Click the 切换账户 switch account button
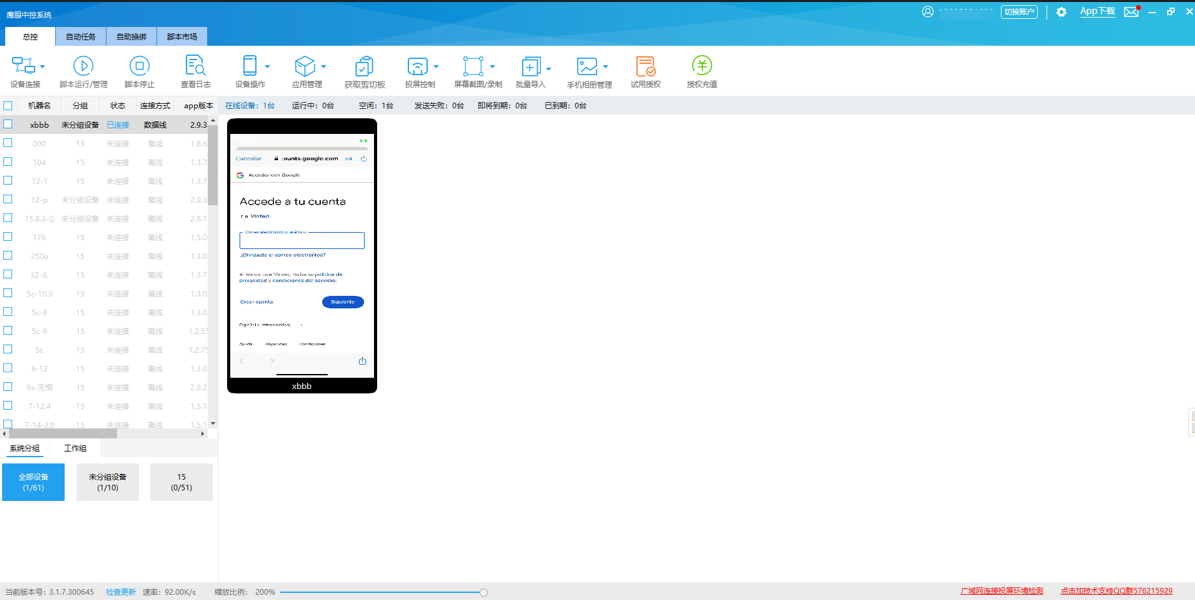 (x=1019, y=11)
